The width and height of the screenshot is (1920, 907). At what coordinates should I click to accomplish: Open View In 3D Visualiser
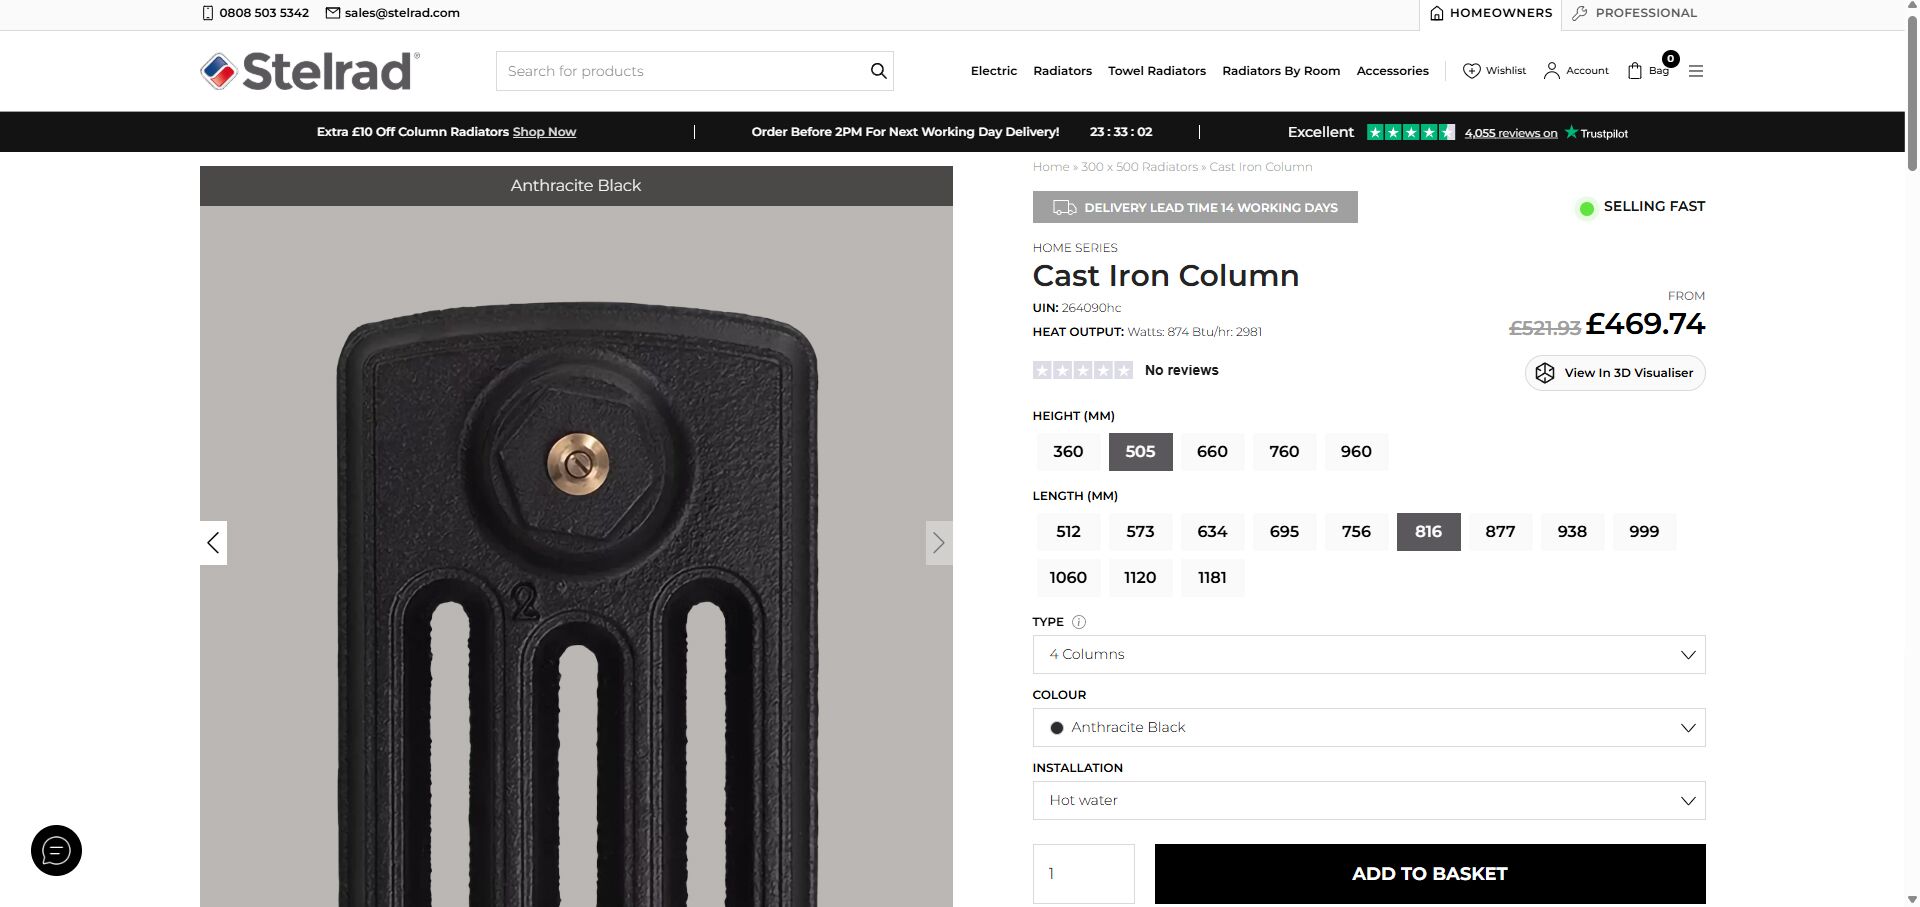(1615, 373)
